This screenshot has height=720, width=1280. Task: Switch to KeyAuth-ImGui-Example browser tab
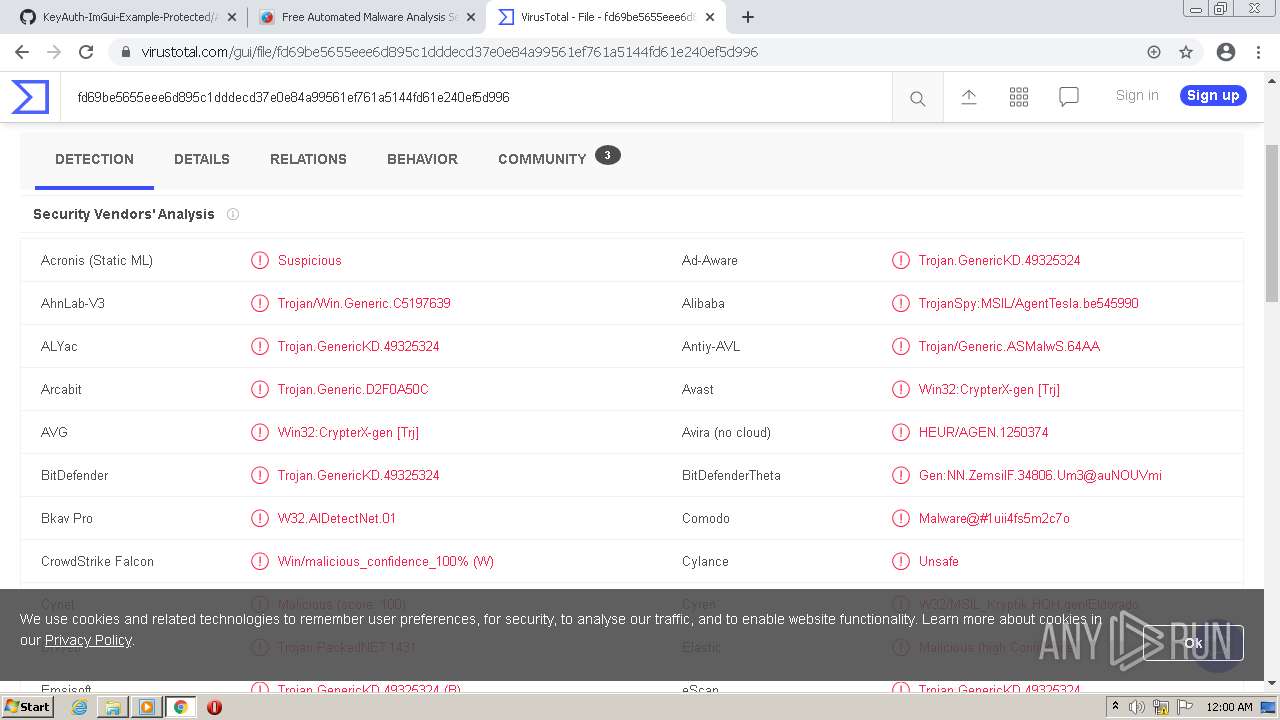130,17
